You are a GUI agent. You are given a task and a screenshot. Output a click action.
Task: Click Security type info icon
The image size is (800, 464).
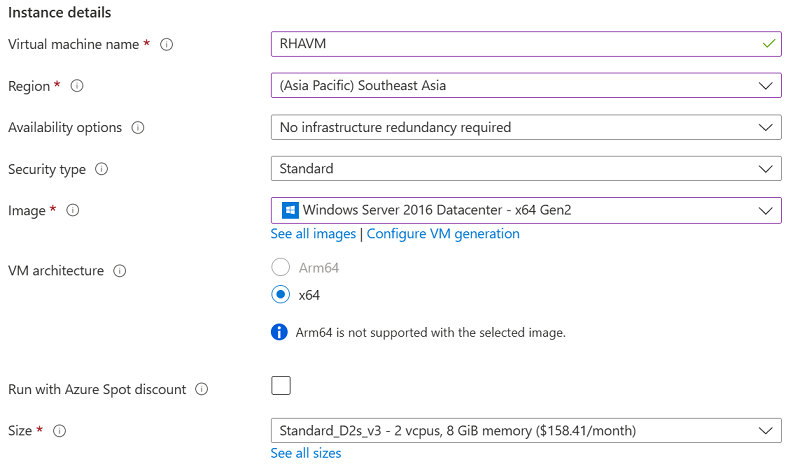(x=102, y=169)
